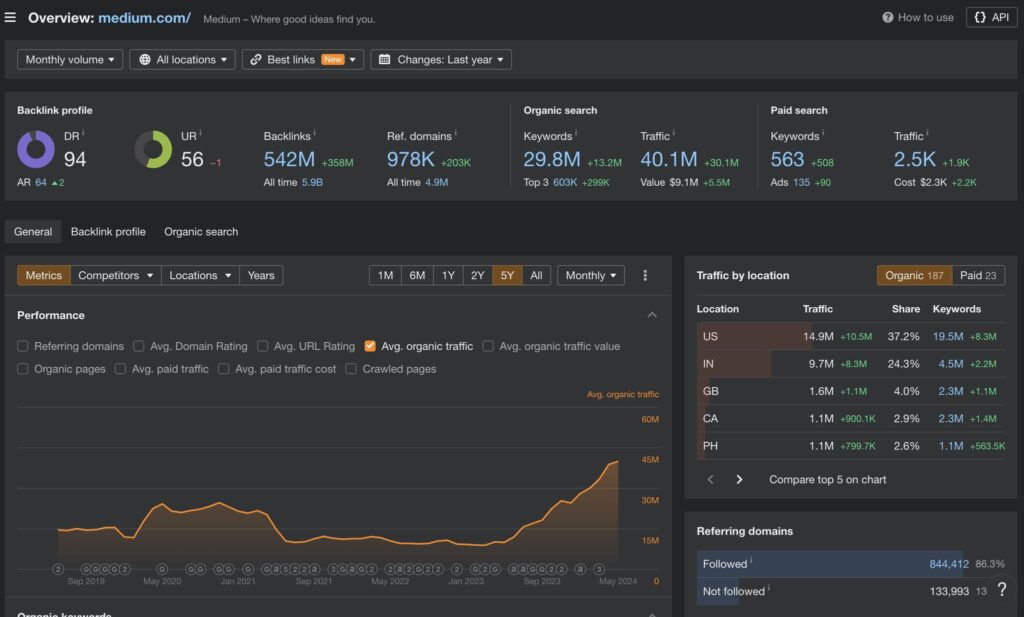Open the hamburger menu icon

point(10,17)
